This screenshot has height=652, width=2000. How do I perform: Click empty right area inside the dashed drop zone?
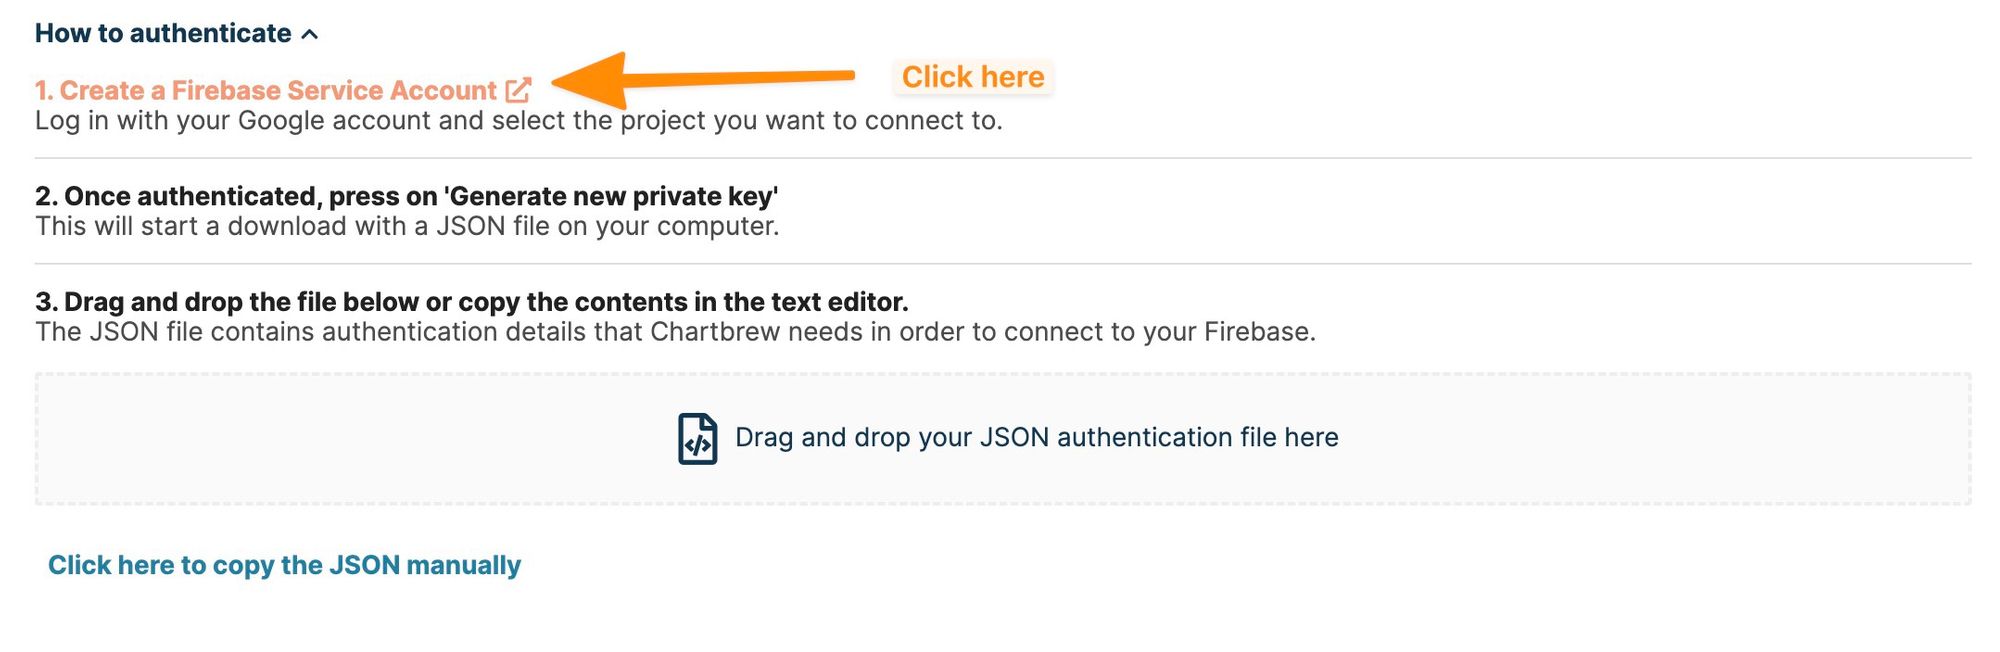pos(1700,438)
